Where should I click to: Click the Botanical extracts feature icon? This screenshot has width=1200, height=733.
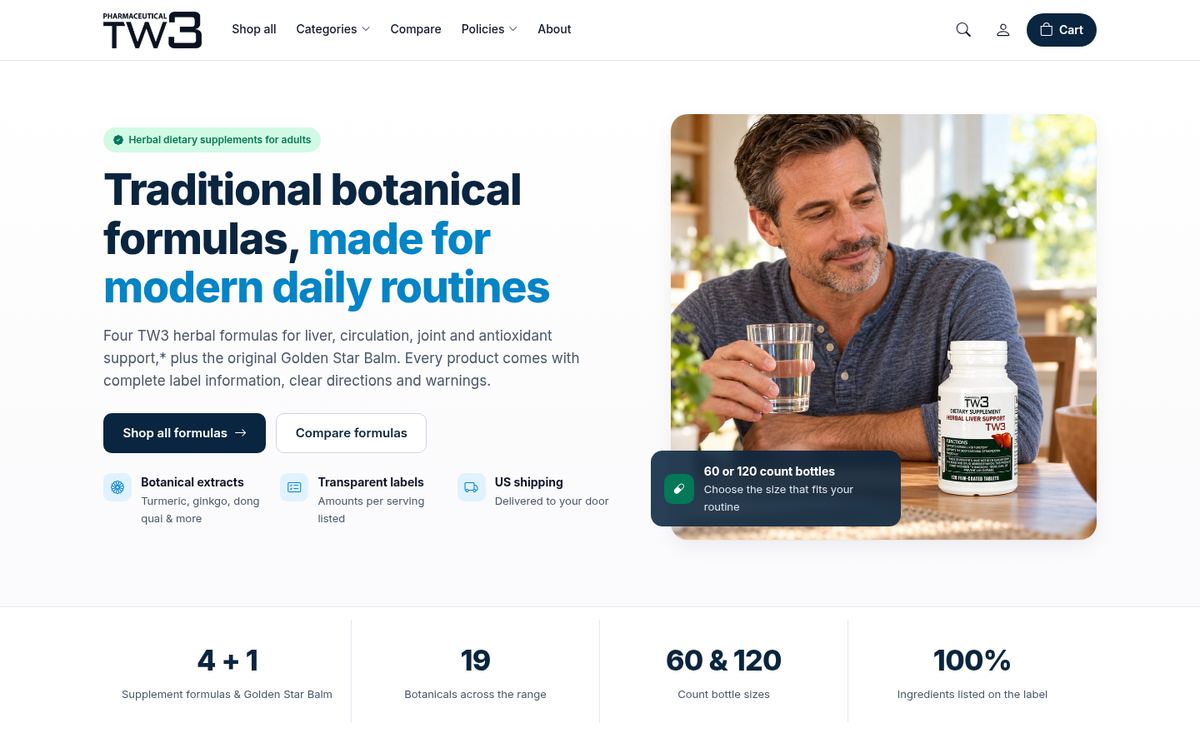click(117, 487)
